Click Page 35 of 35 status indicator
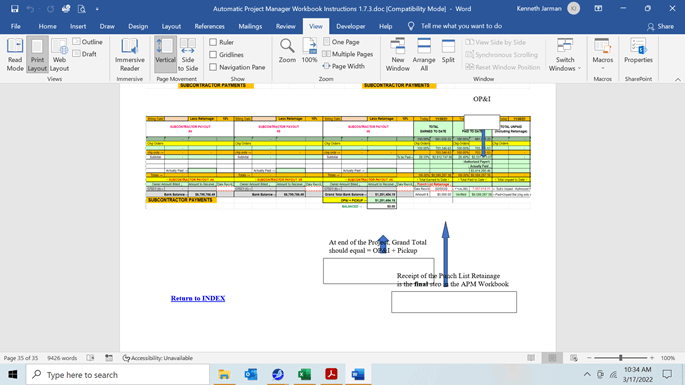Viewport: 685px width, 385px height. pos(21,358)
